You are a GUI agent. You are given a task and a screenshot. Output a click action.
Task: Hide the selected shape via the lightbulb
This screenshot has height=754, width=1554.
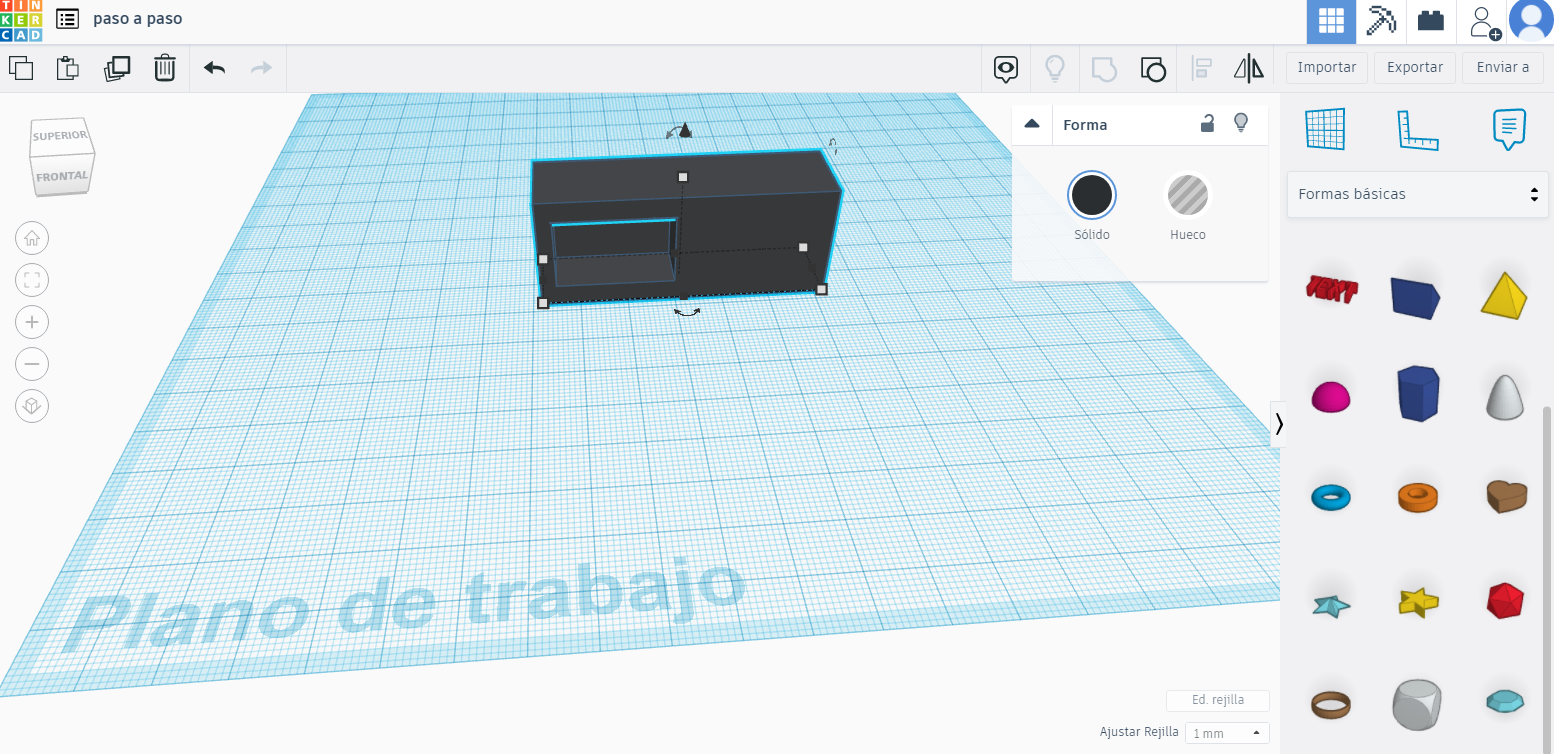(x=1241, y=124)
